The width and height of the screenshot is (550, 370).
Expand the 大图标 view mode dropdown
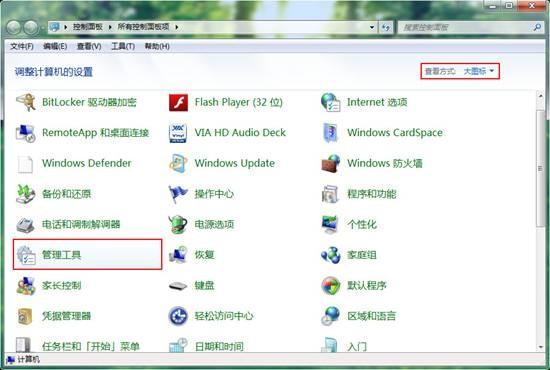click(x=479, y=71)
